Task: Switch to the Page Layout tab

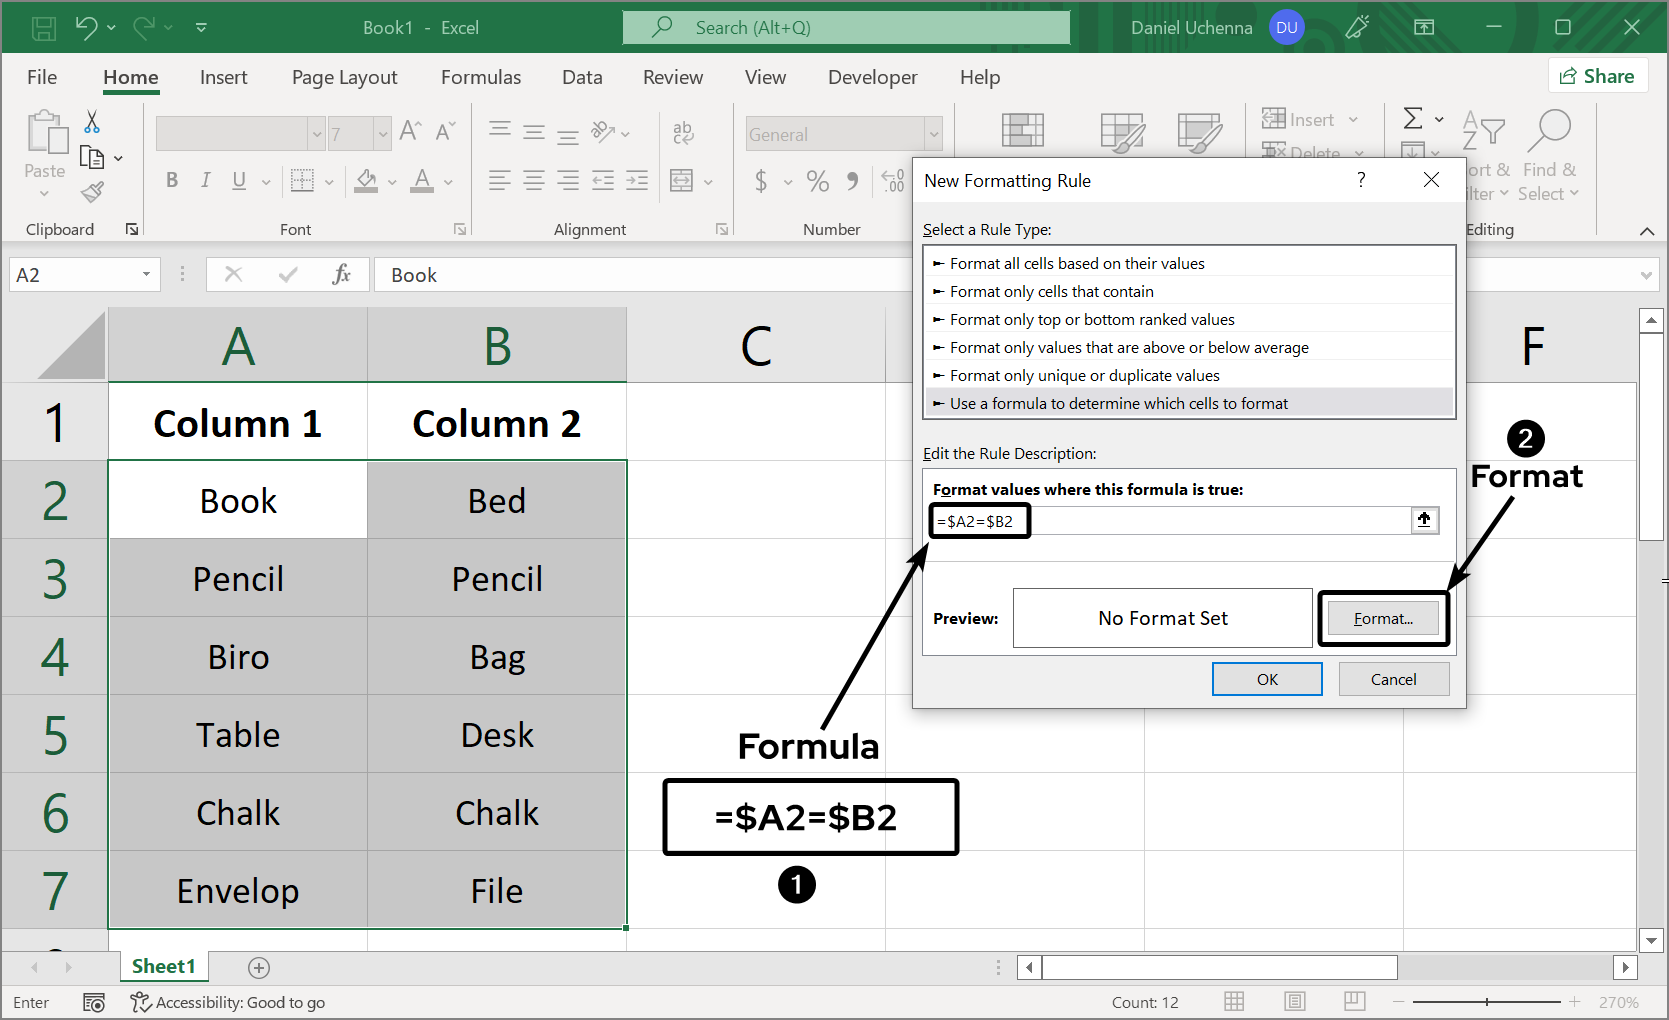Action: [344, 78]
